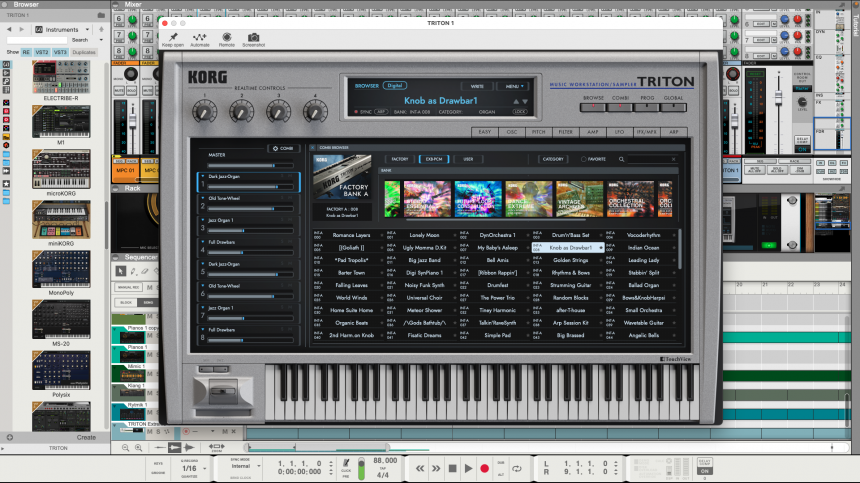Adjust the MASTER volume slider
This screenshot has height=483, width=860.
pyautogui.click(x=250, y=165)
